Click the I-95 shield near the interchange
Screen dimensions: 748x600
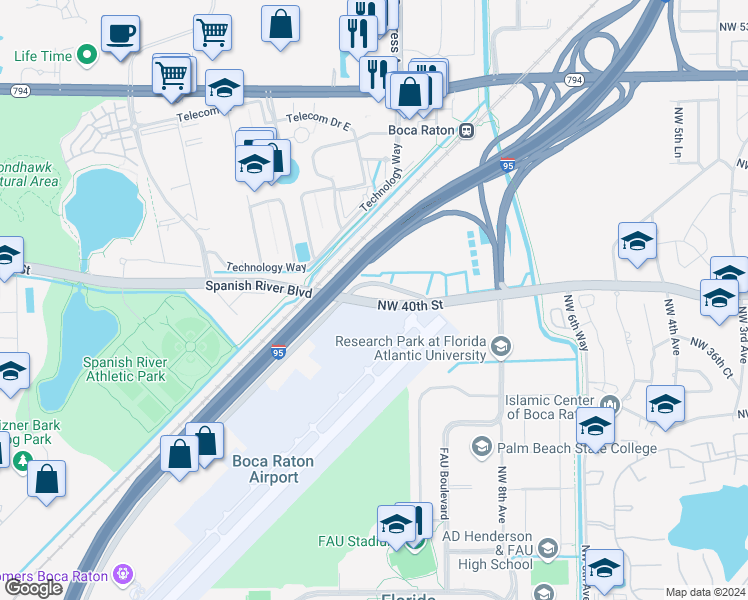508,165
